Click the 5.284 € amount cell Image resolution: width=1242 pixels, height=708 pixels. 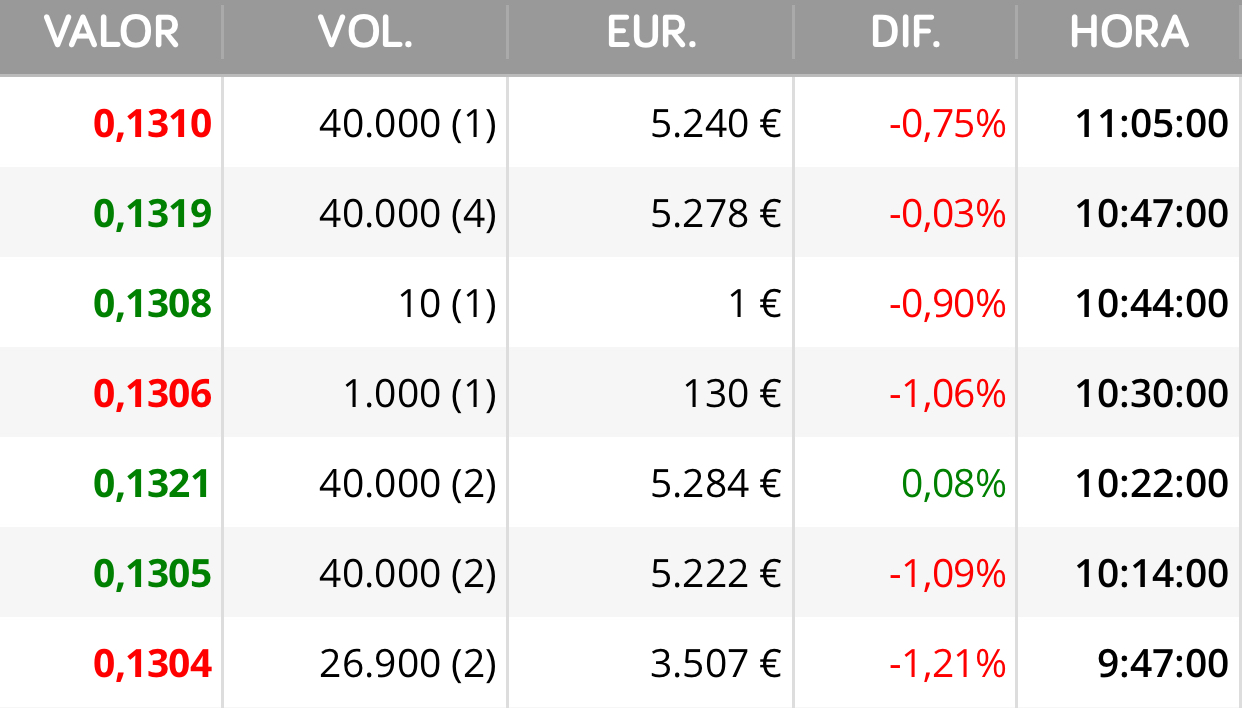tap(716, 484)
